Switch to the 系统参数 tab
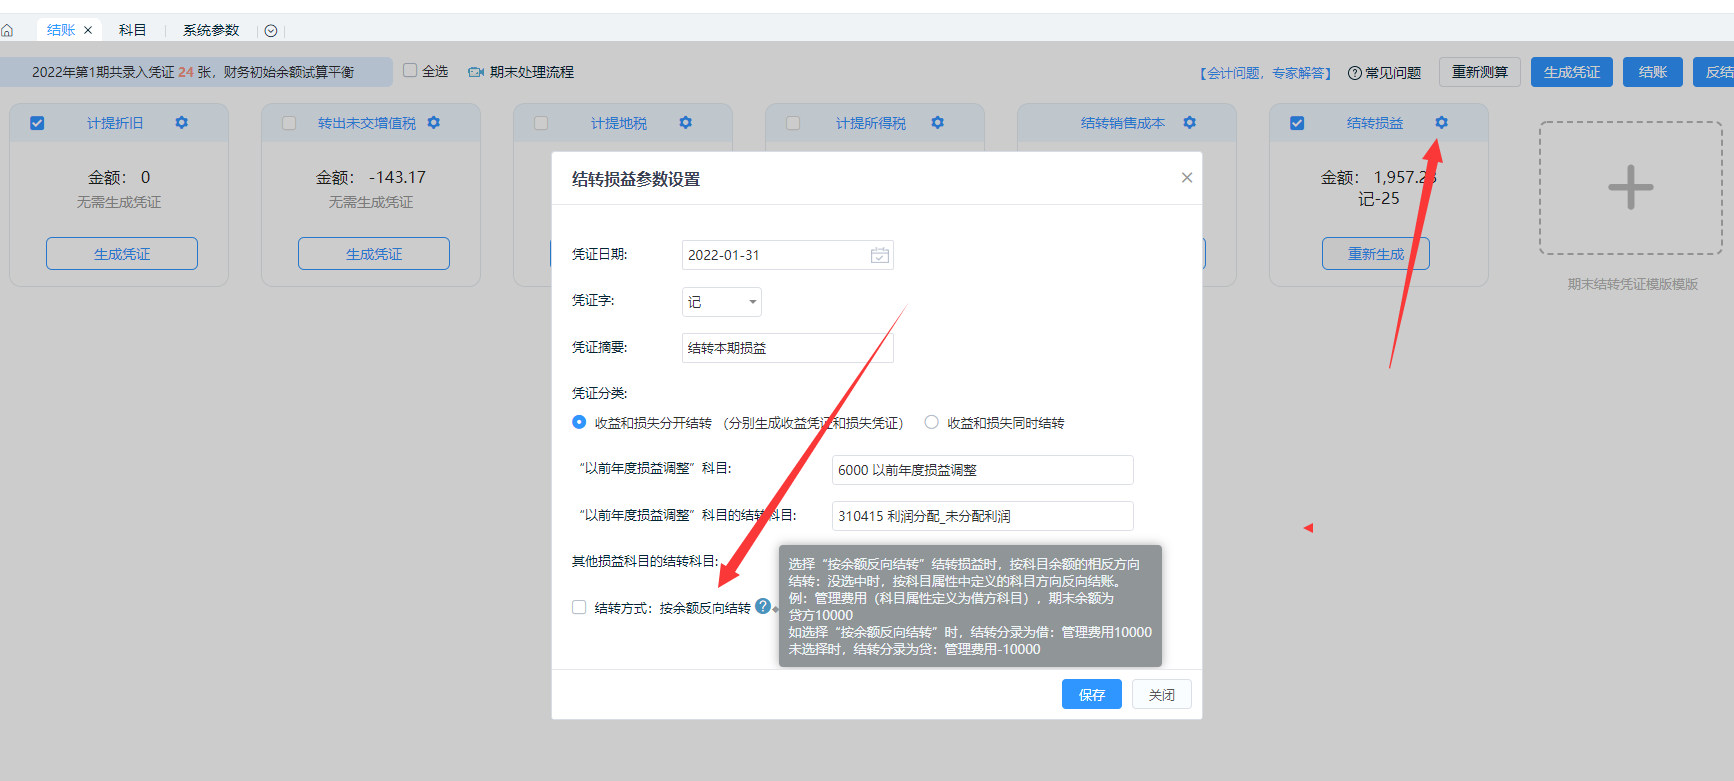This screenshot has width=1734, height=781. 211,30
